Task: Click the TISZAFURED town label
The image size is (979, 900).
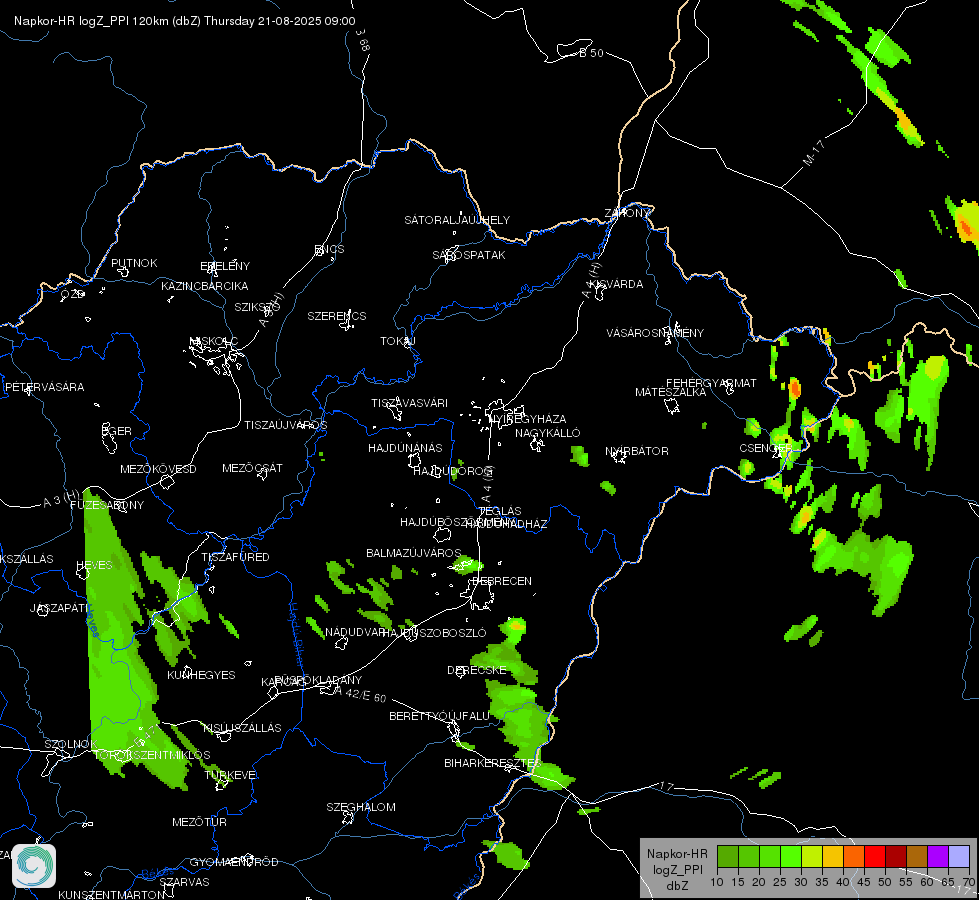Action: coord(235,557)
